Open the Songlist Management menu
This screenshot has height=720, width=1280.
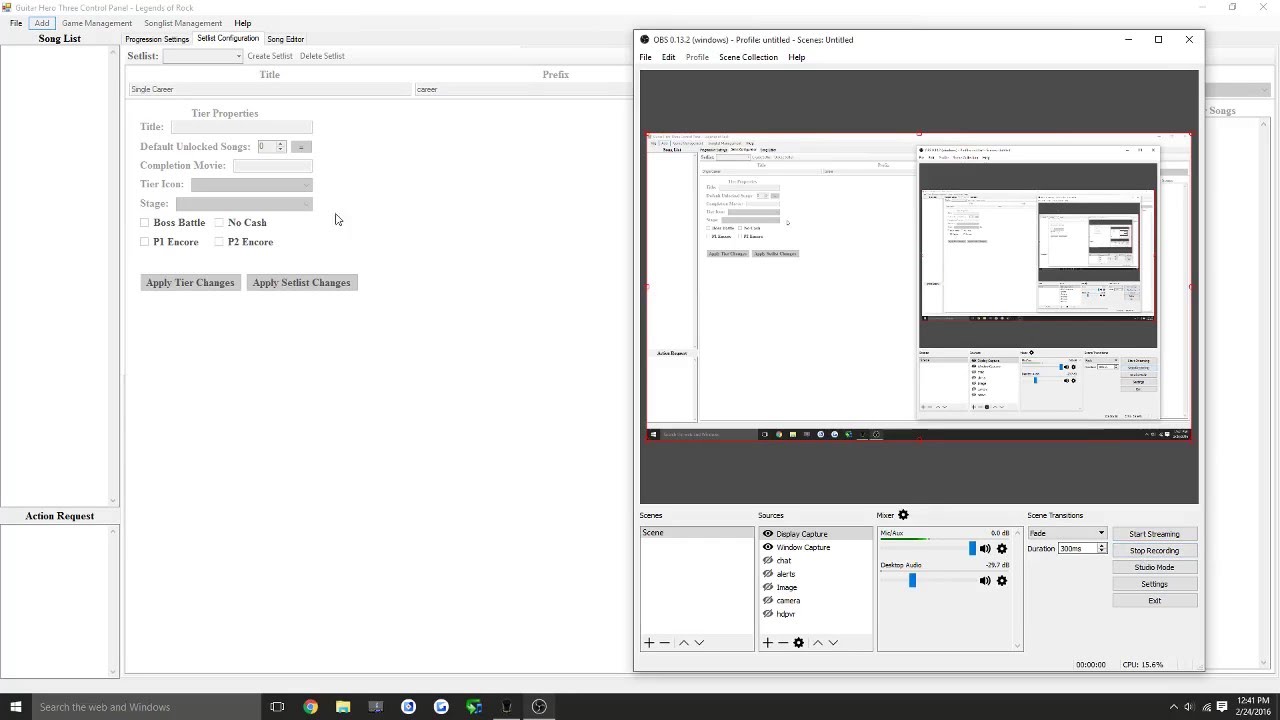pos(183,23)
